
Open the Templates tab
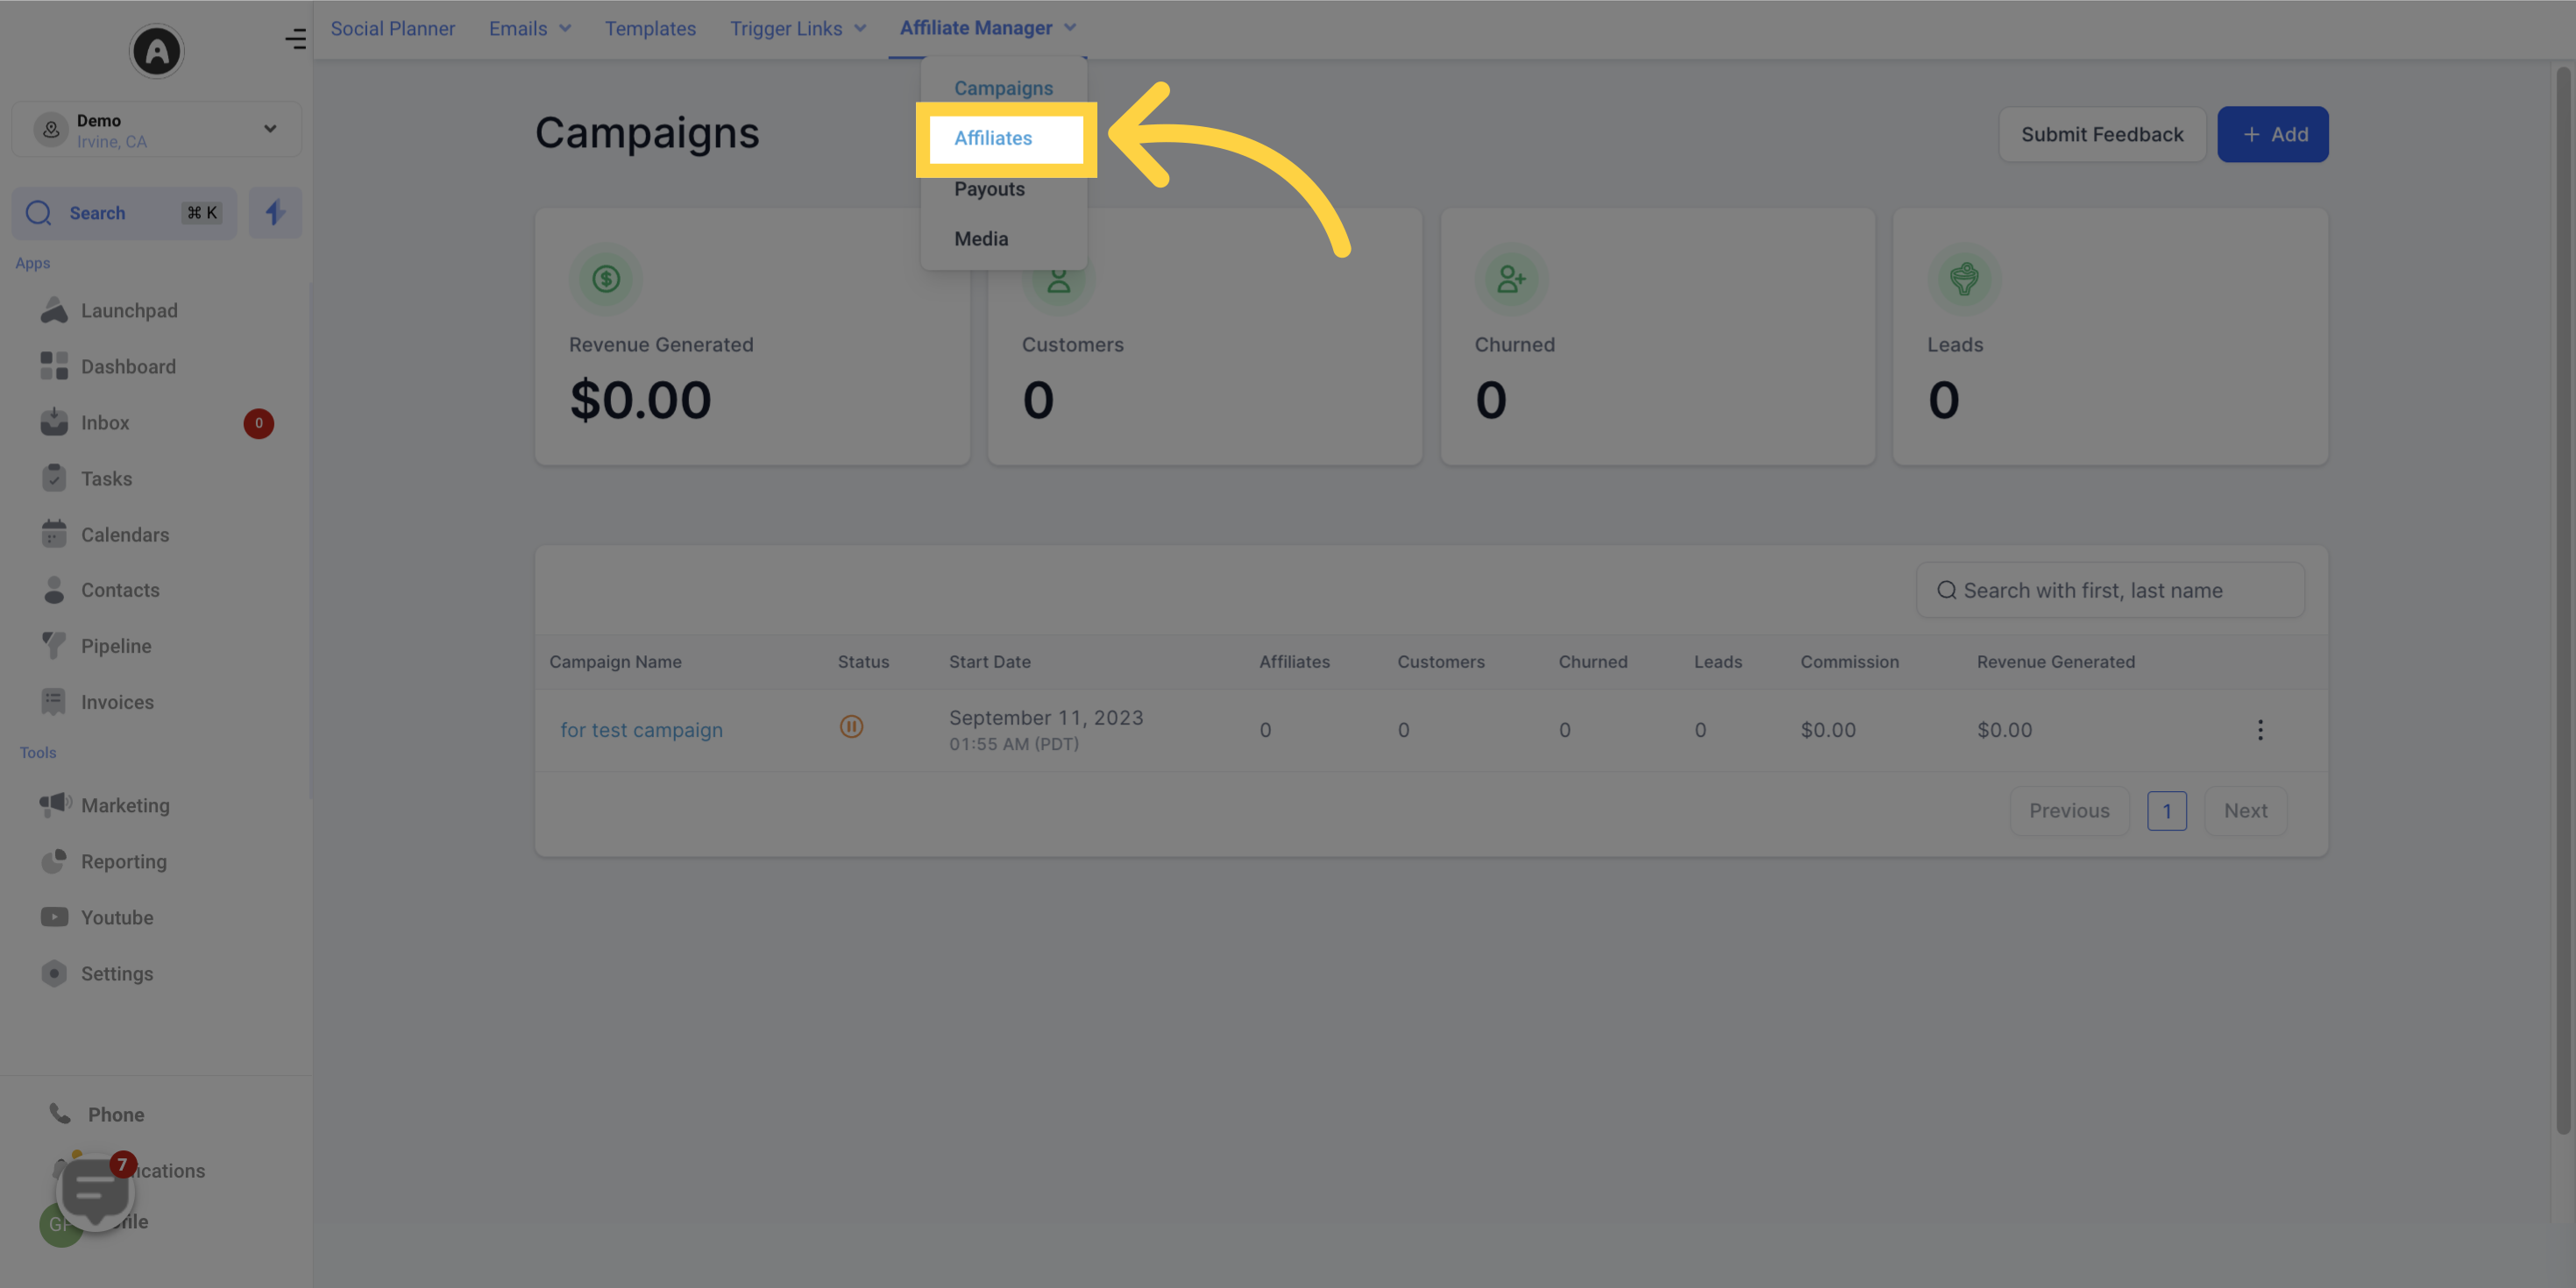click(x=650, y=28)
